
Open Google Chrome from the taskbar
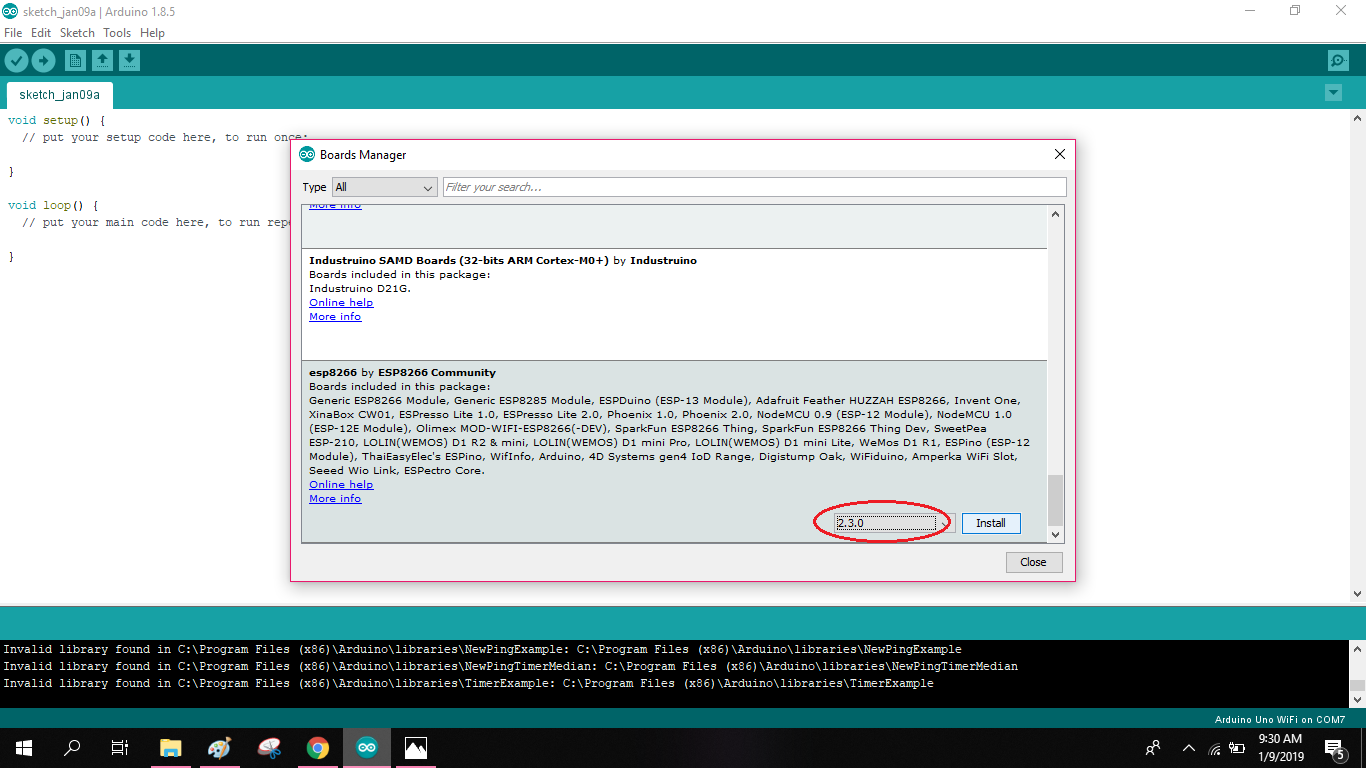pos(317,747)
